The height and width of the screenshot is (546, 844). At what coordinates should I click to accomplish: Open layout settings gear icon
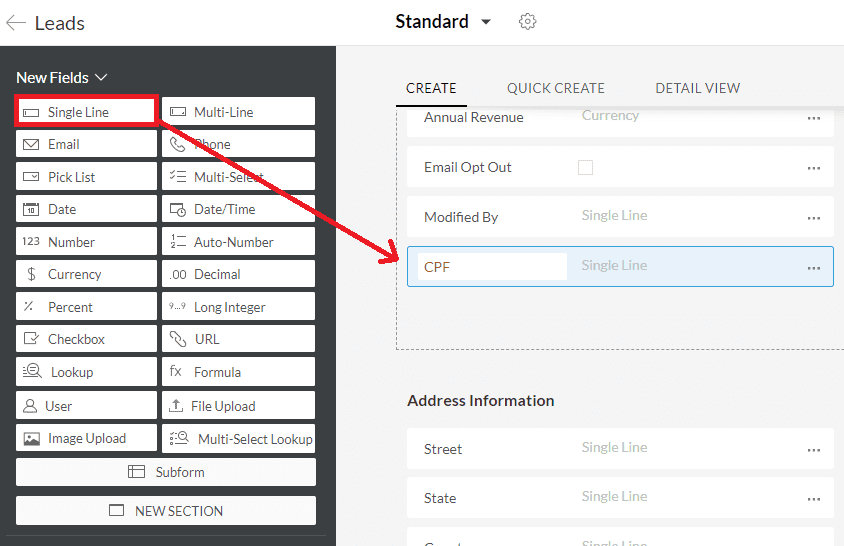527,22
